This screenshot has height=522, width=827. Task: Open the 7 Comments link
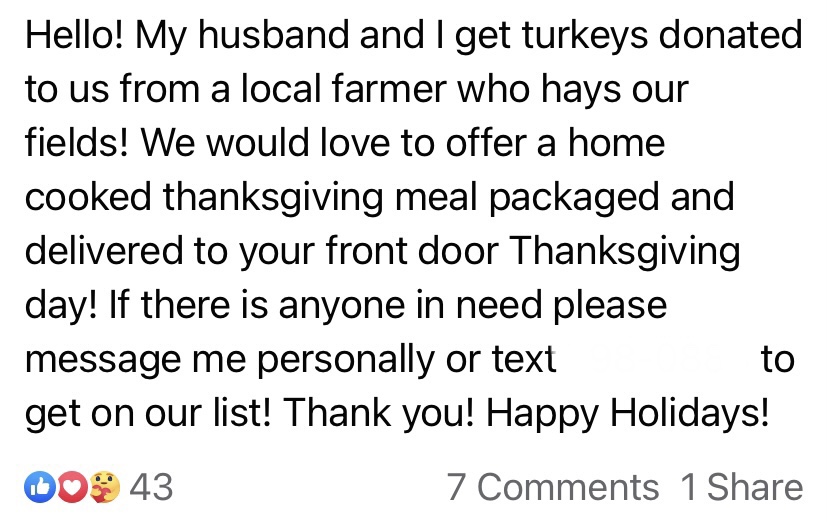coord(552,488)
